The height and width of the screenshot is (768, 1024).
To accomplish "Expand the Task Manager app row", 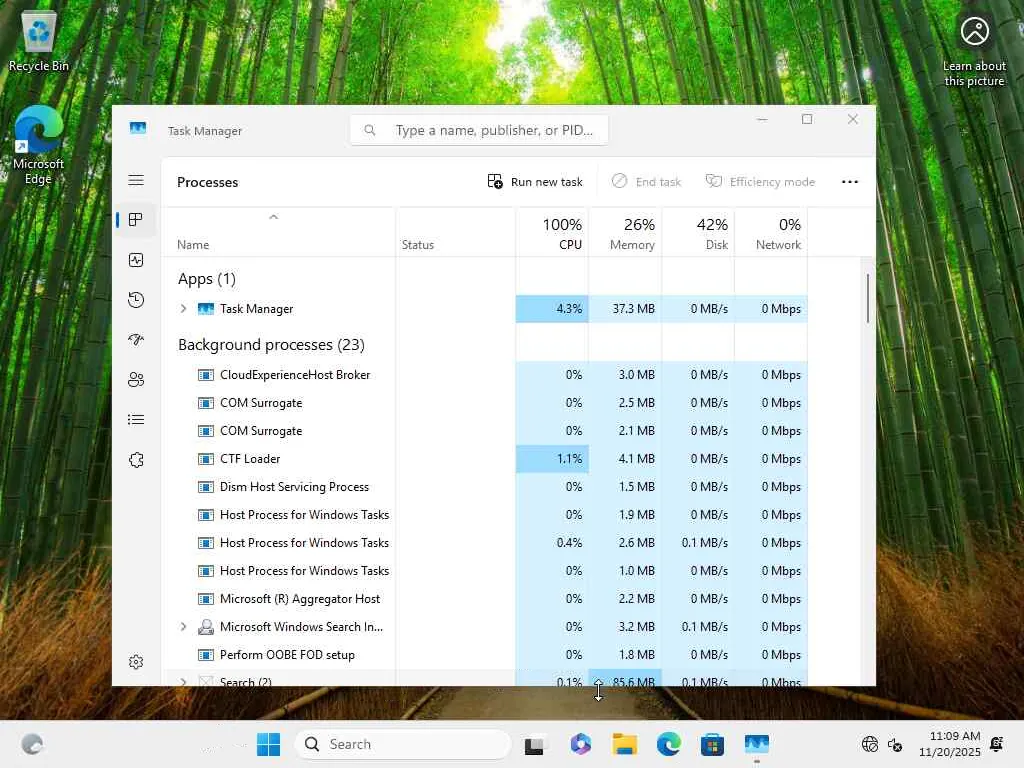I will pyautogui.click(x=184, y=308).
